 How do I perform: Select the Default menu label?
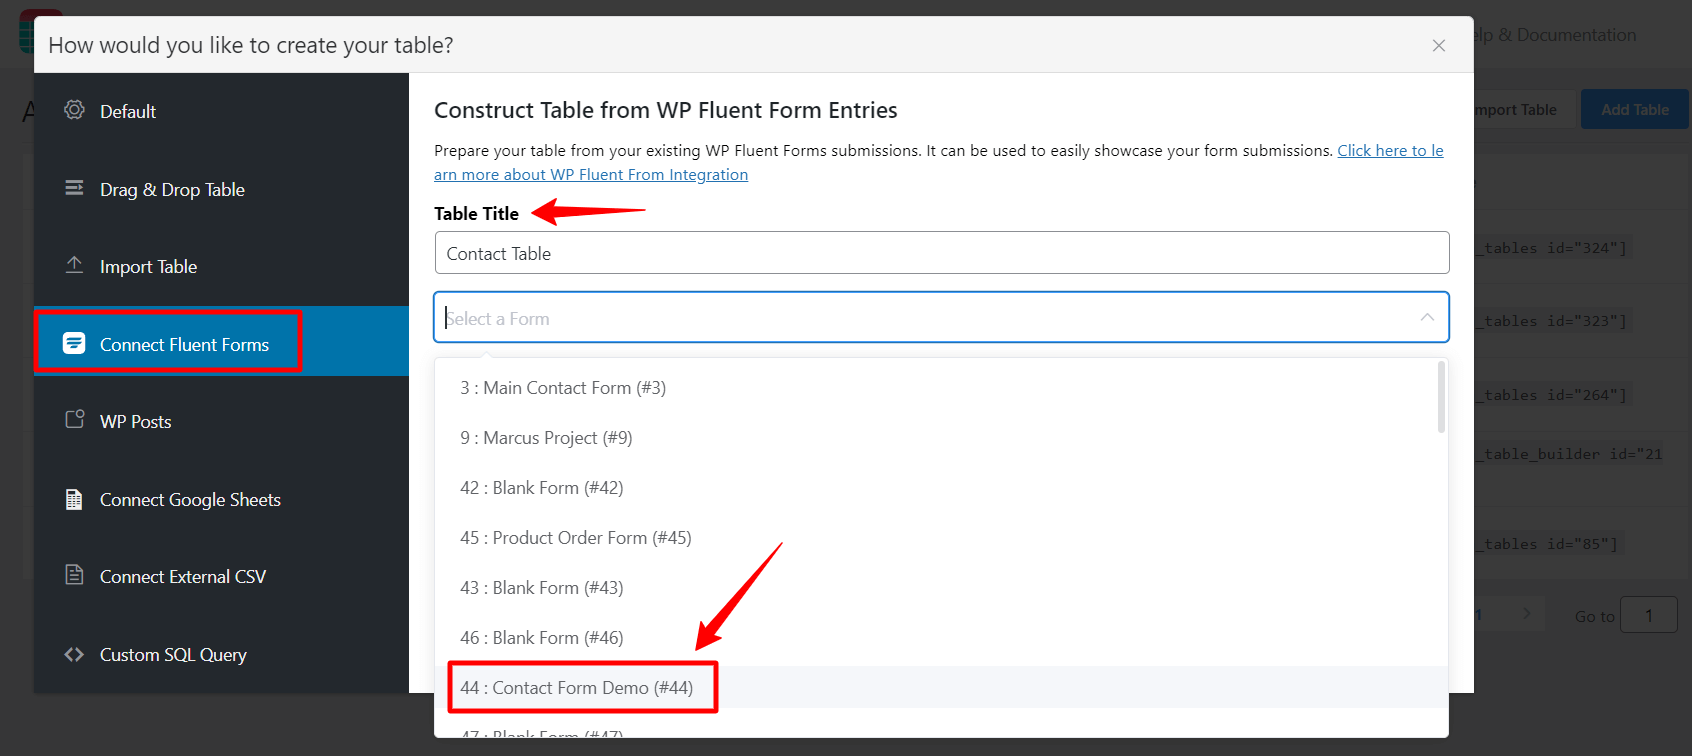[x=128, y=111]
